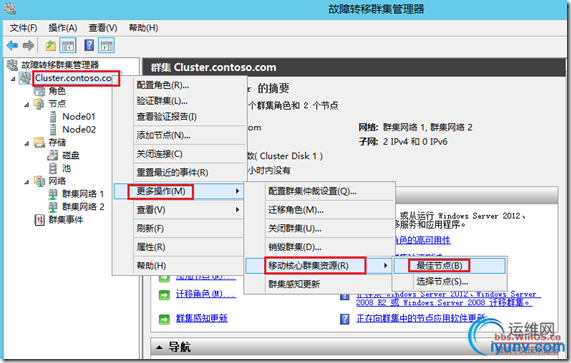Viewport: 571px width, 363px height.
Task: Click the 群集网络 2 network icon
Action: [53, 207]
